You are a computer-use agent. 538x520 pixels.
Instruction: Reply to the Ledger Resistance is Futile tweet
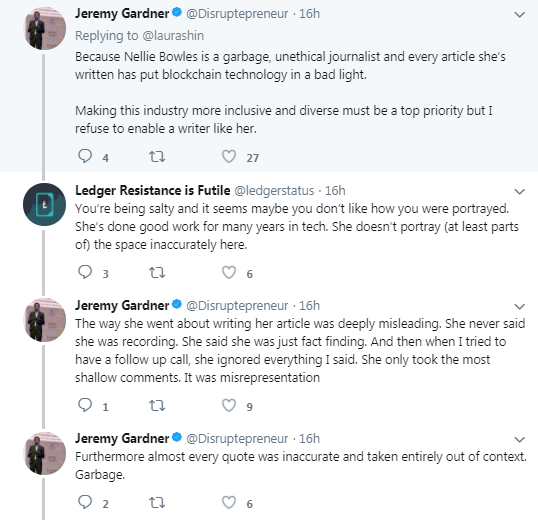(x=85, y=272)
